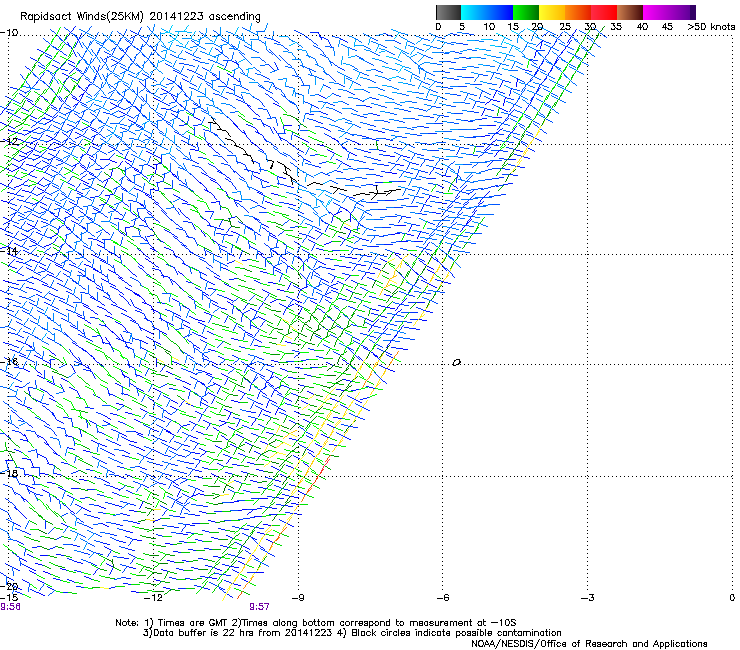Click the purple 9:56 swath time stamp
This screenshot has height=650, width=740.
click(x=10, y=607)
